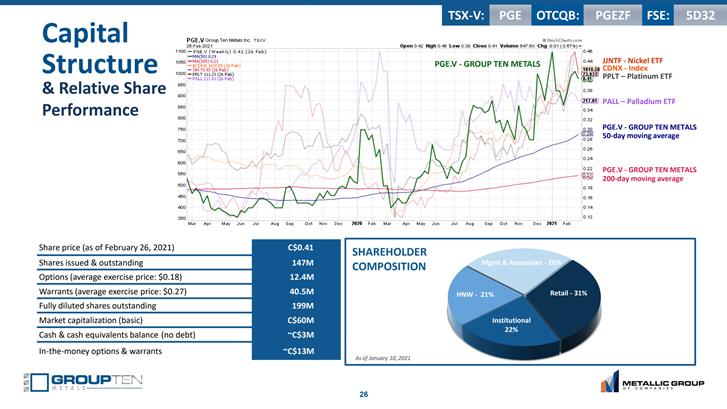Click the 40.5M warrants value
This screenshot has height=409, width=727.
(x=302, y=291)
